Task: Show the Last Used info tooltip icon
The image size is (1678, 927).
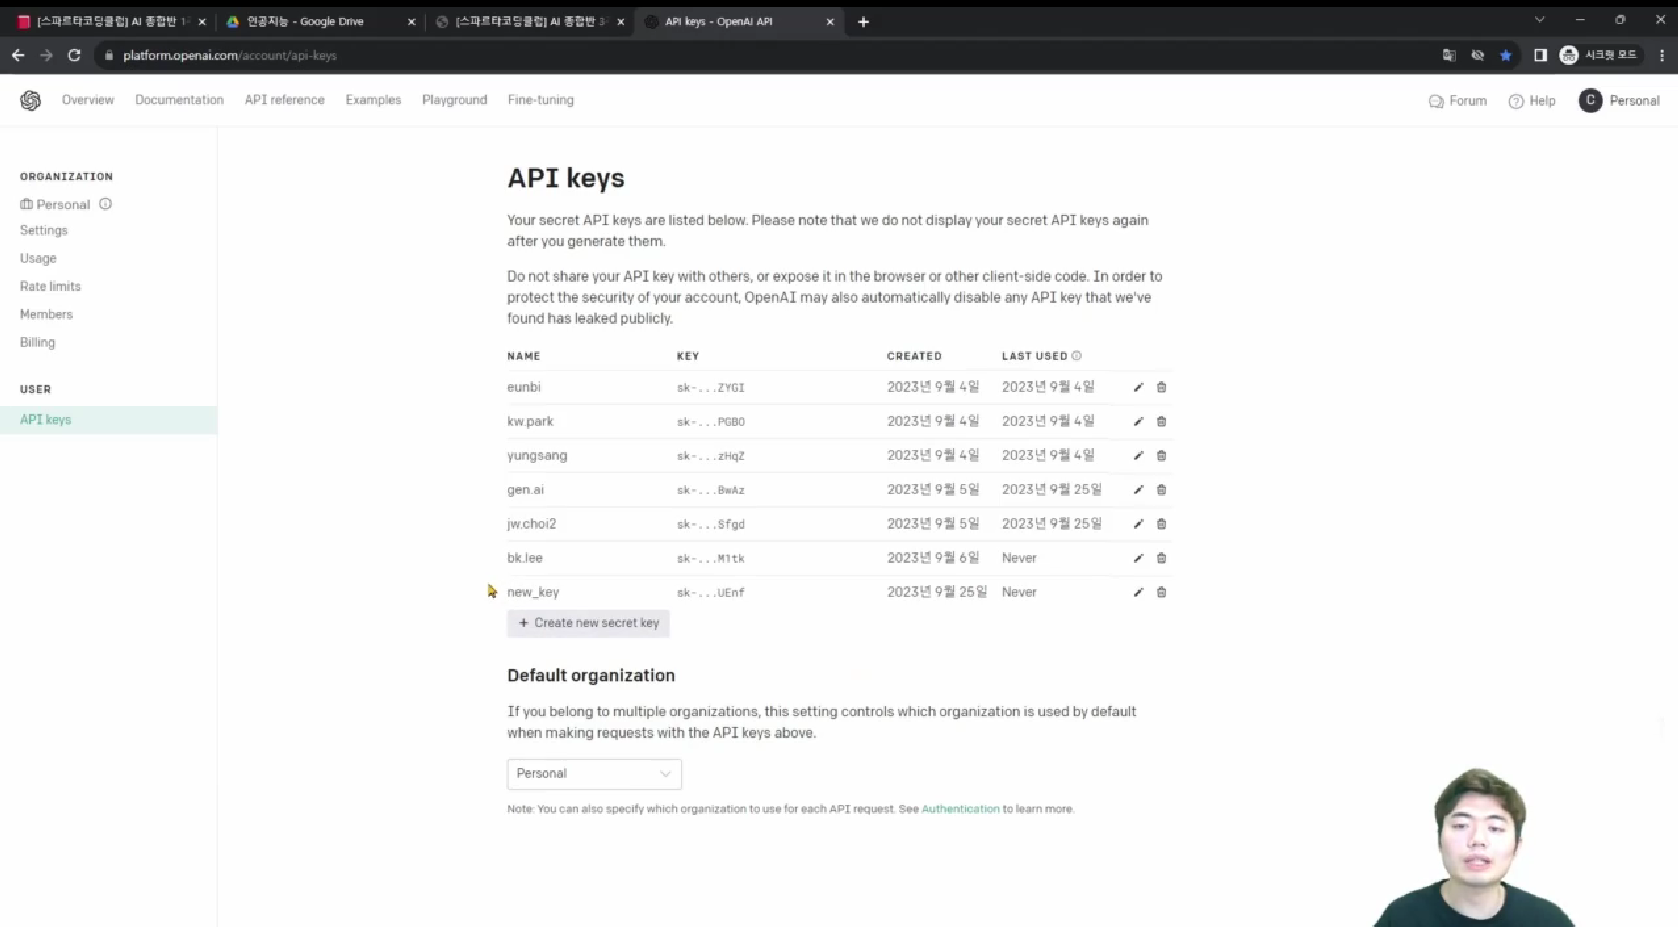Action: [x=1077, y=355]
